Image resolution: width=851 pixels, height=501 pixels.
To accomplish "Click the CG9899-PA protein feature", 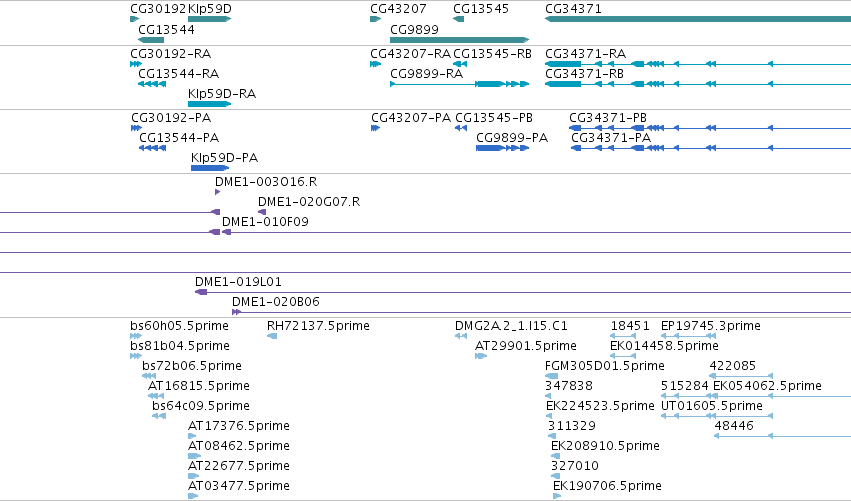I will click(x=502, y=148).
